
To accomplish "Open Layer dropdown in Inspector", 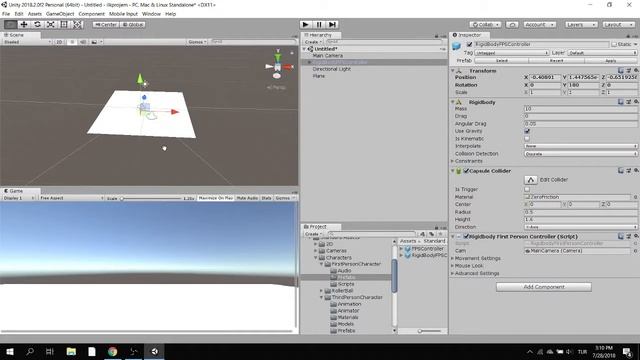I will 602,53.
